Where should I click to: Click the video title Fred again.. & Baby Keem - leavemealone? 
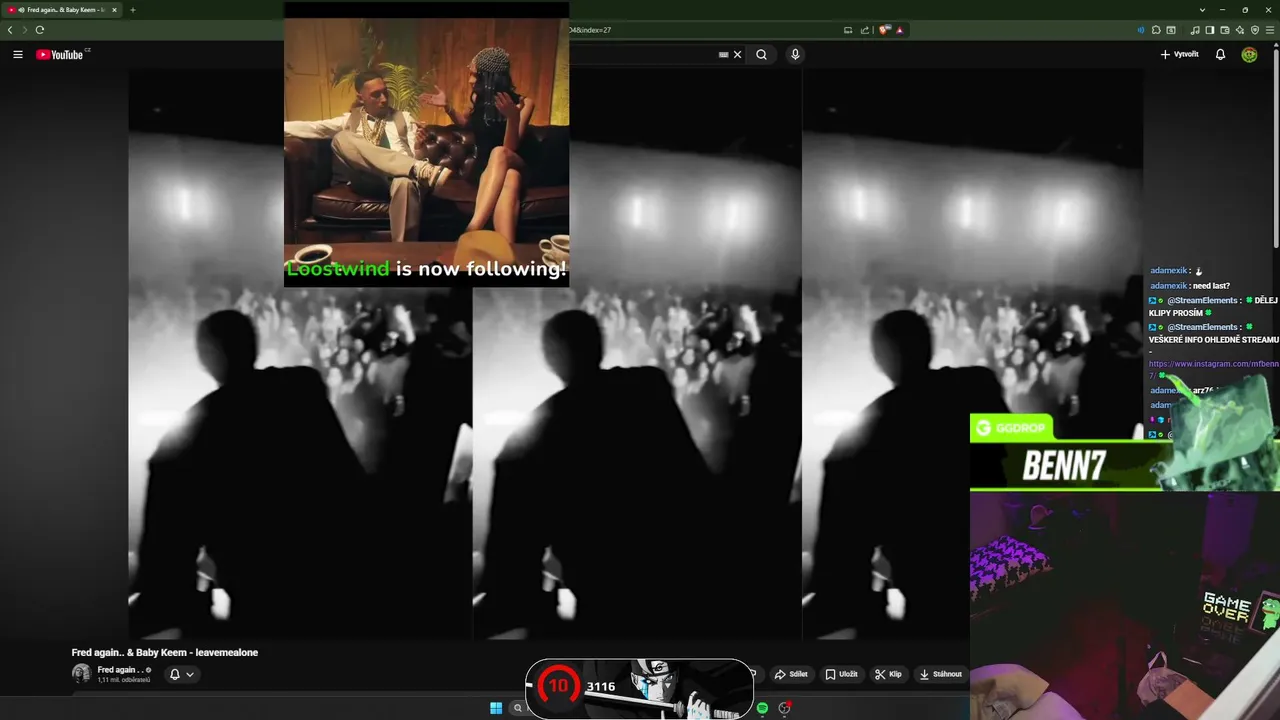point(165,652)
